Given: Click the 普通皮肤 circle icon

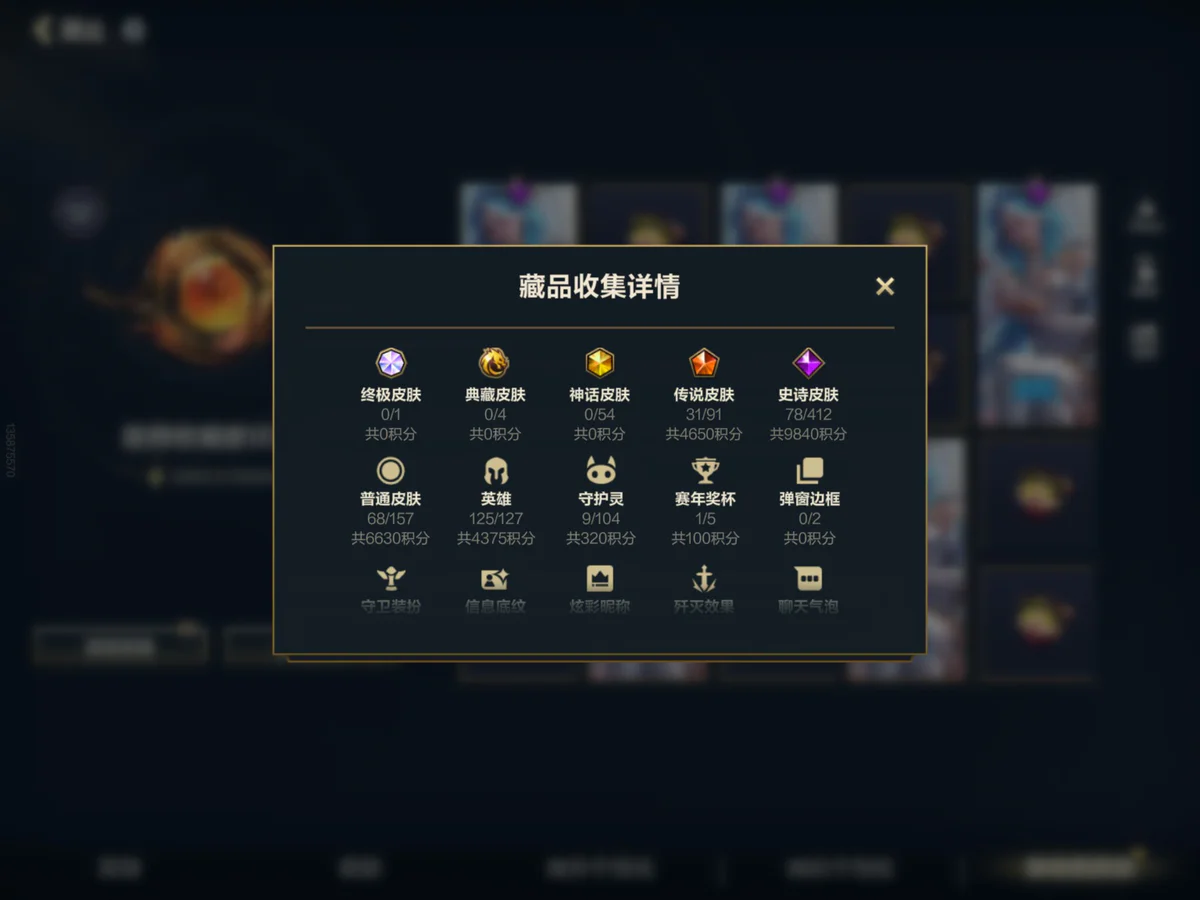Looking at the screenshot, I should click(391, 470).
